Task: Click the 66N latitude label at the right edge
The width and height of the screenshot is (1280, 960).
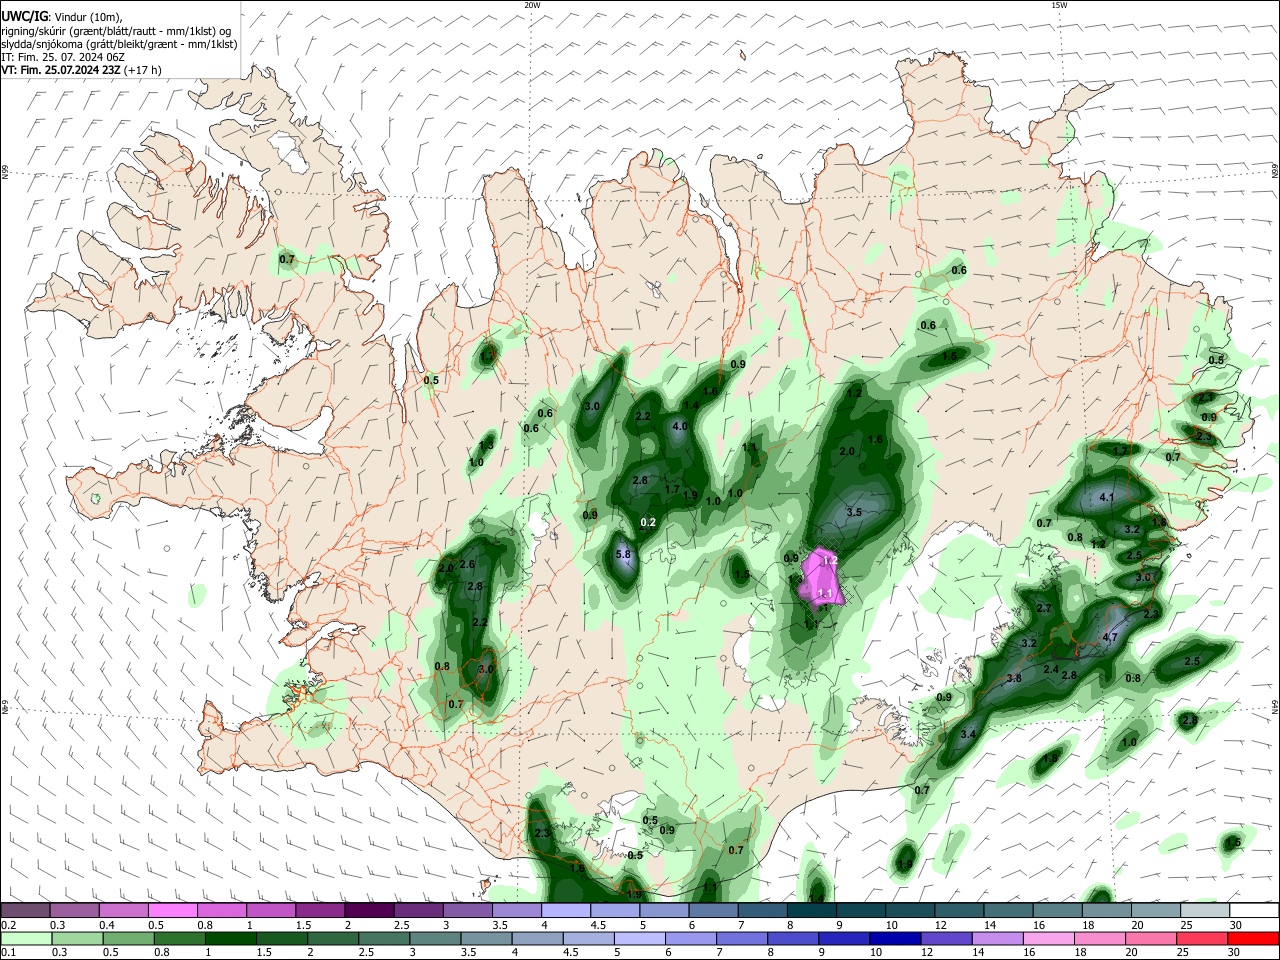Action: coord(1275,172)
